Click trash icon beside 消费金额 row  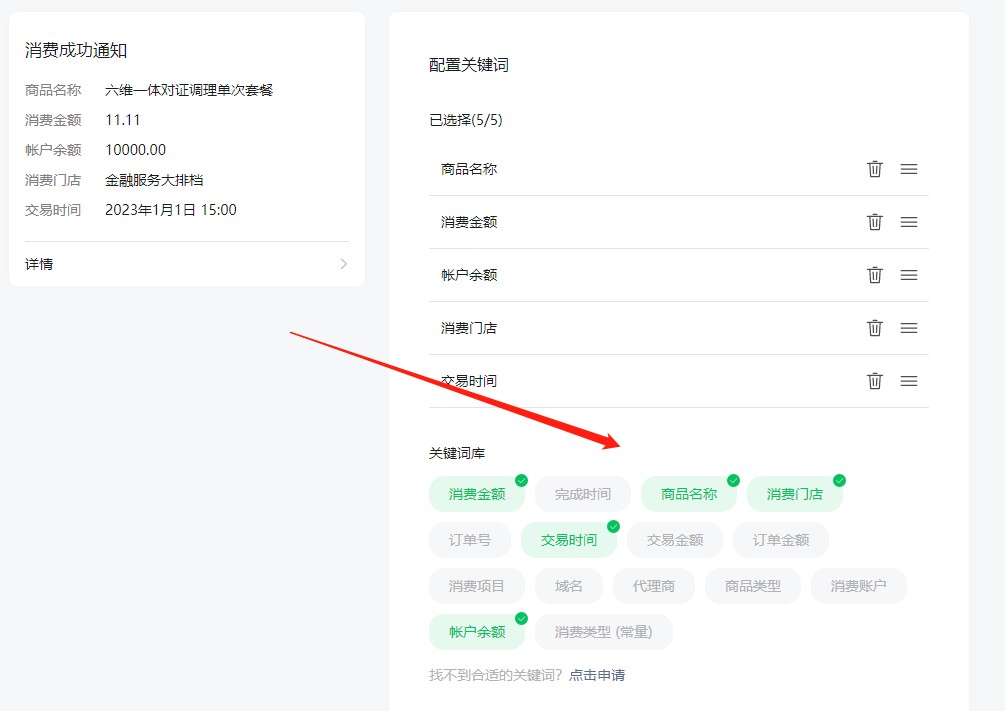click(875, 222)
